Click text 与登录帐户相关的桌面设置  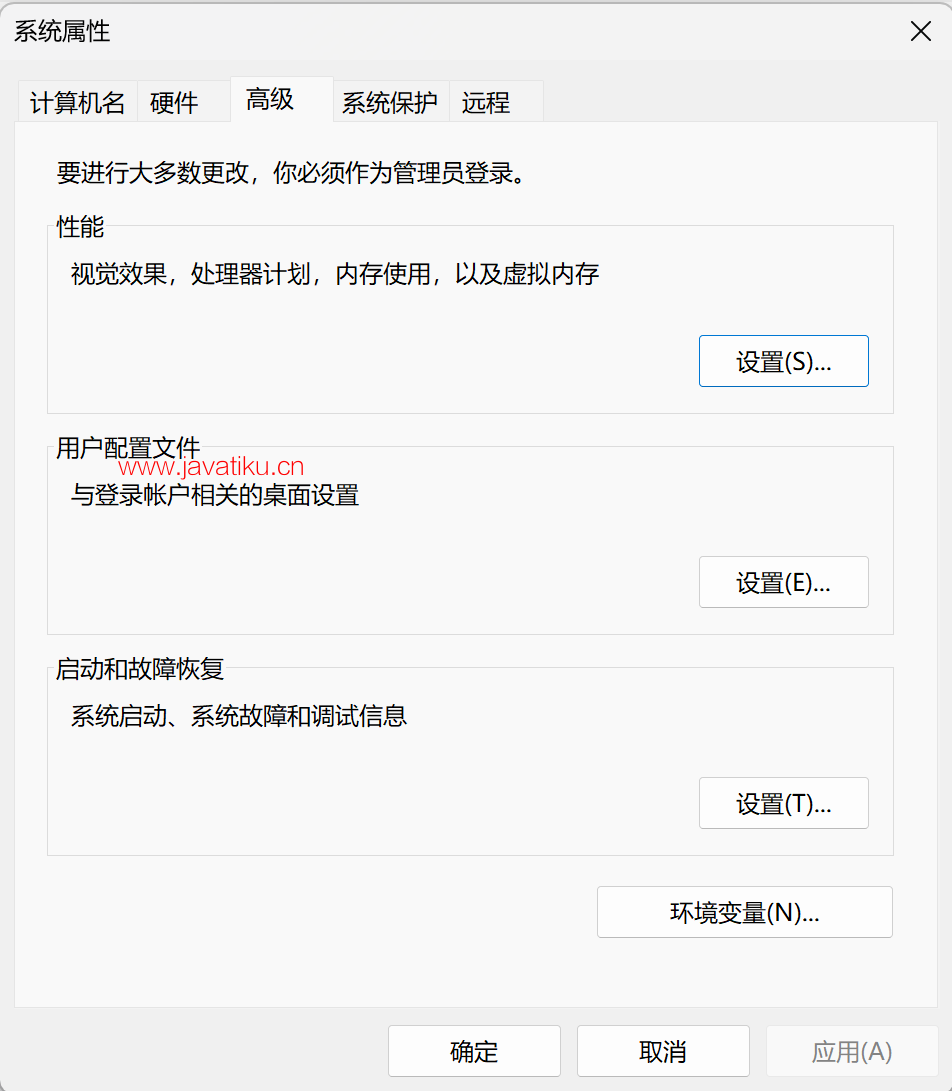pos(215,495)
